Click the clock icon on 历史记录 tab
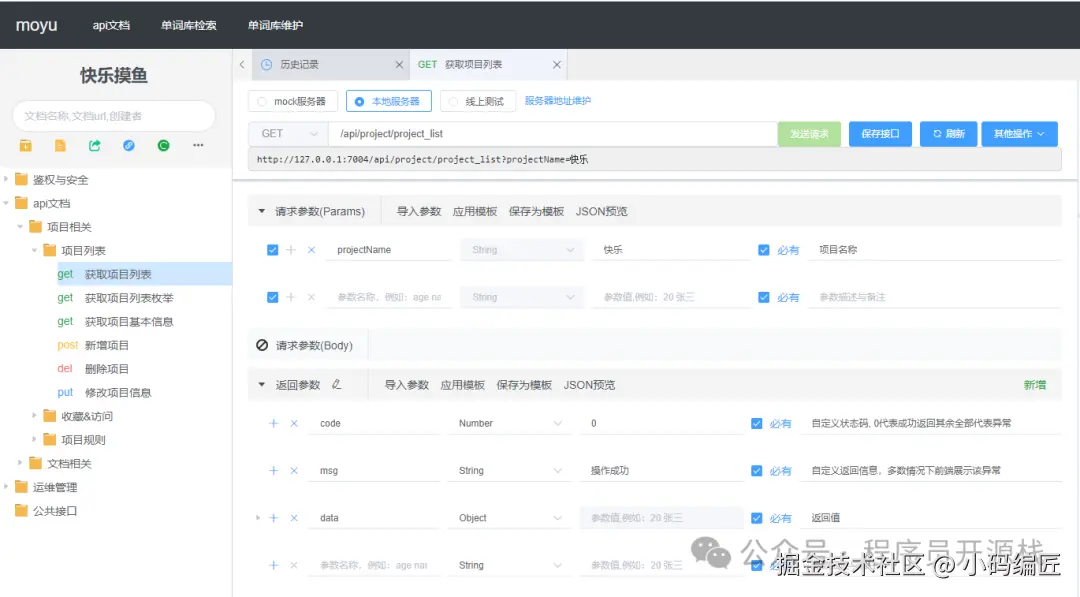The height and width of the screenshot is (597, 1080). click(x=267, y=64)
